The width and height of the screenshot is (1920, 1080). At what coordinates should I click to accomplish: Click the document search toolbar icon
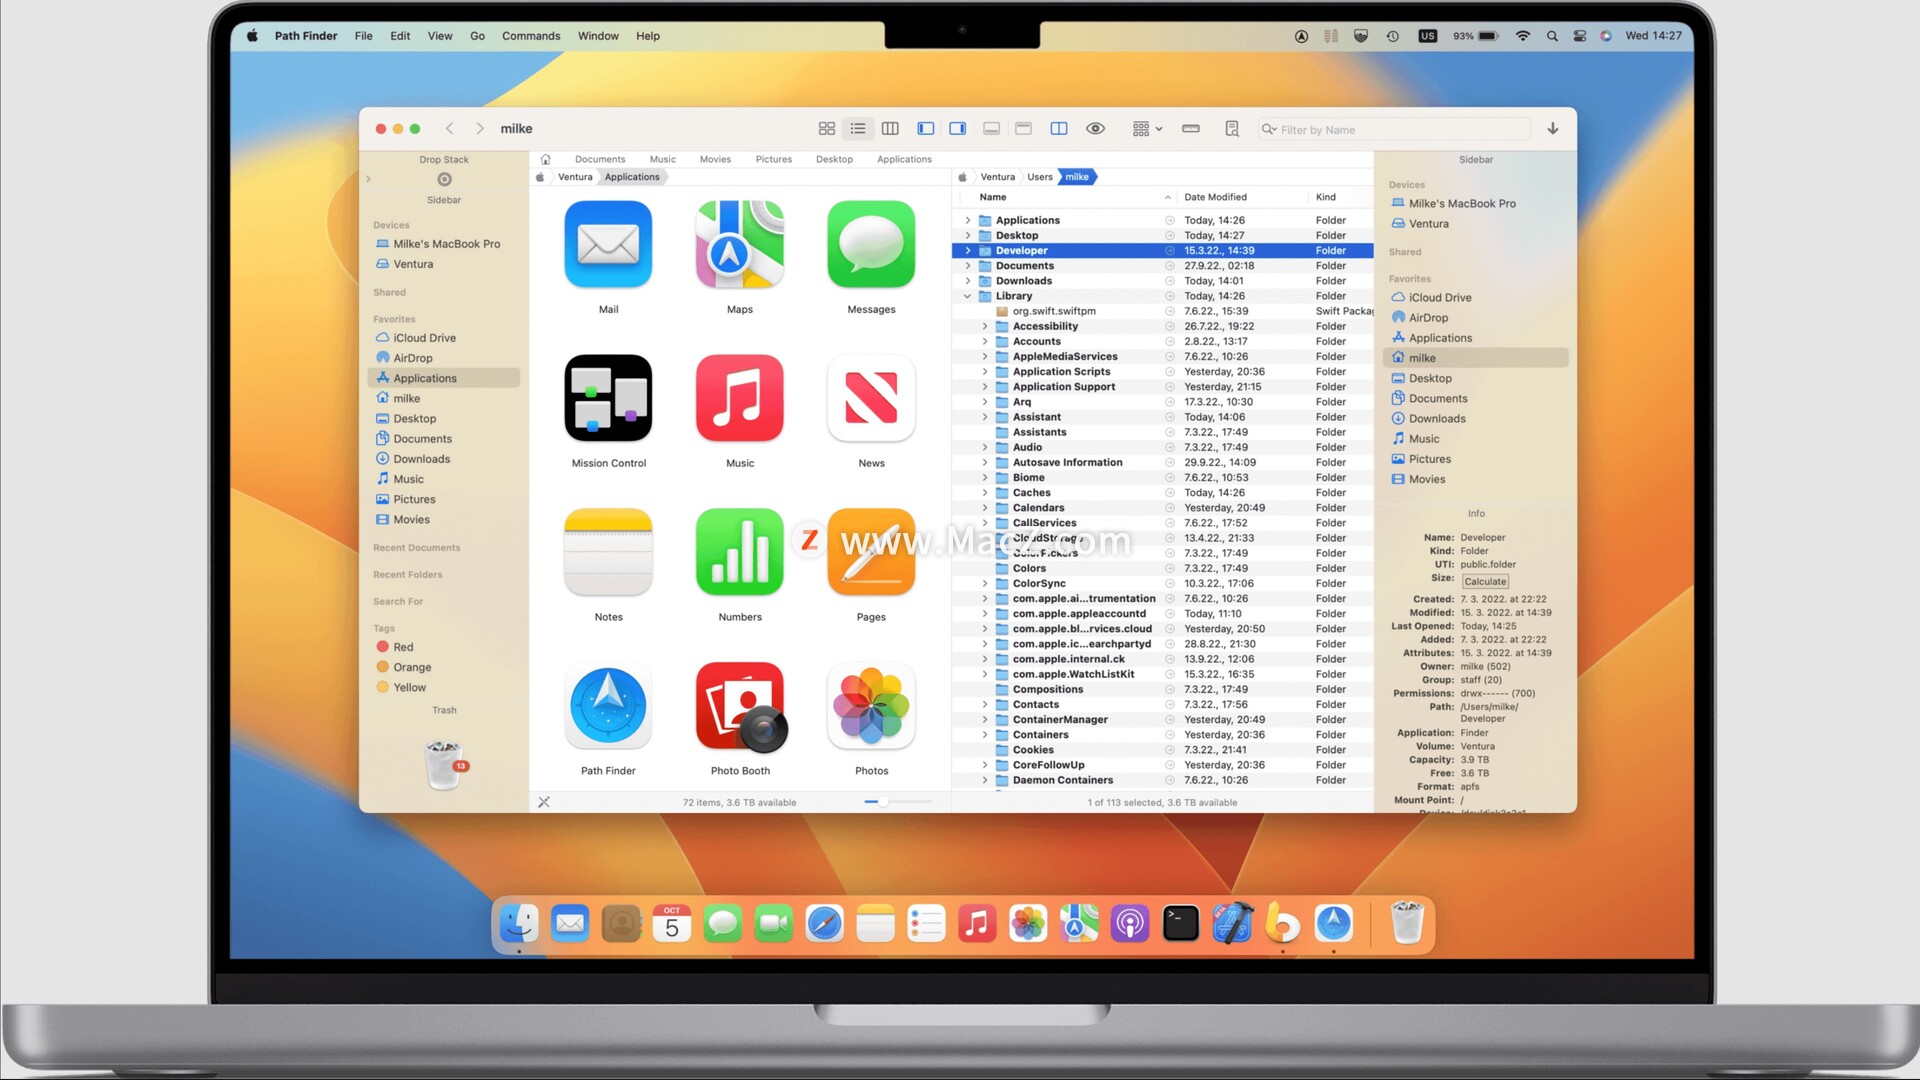[x=1232, y=129]
